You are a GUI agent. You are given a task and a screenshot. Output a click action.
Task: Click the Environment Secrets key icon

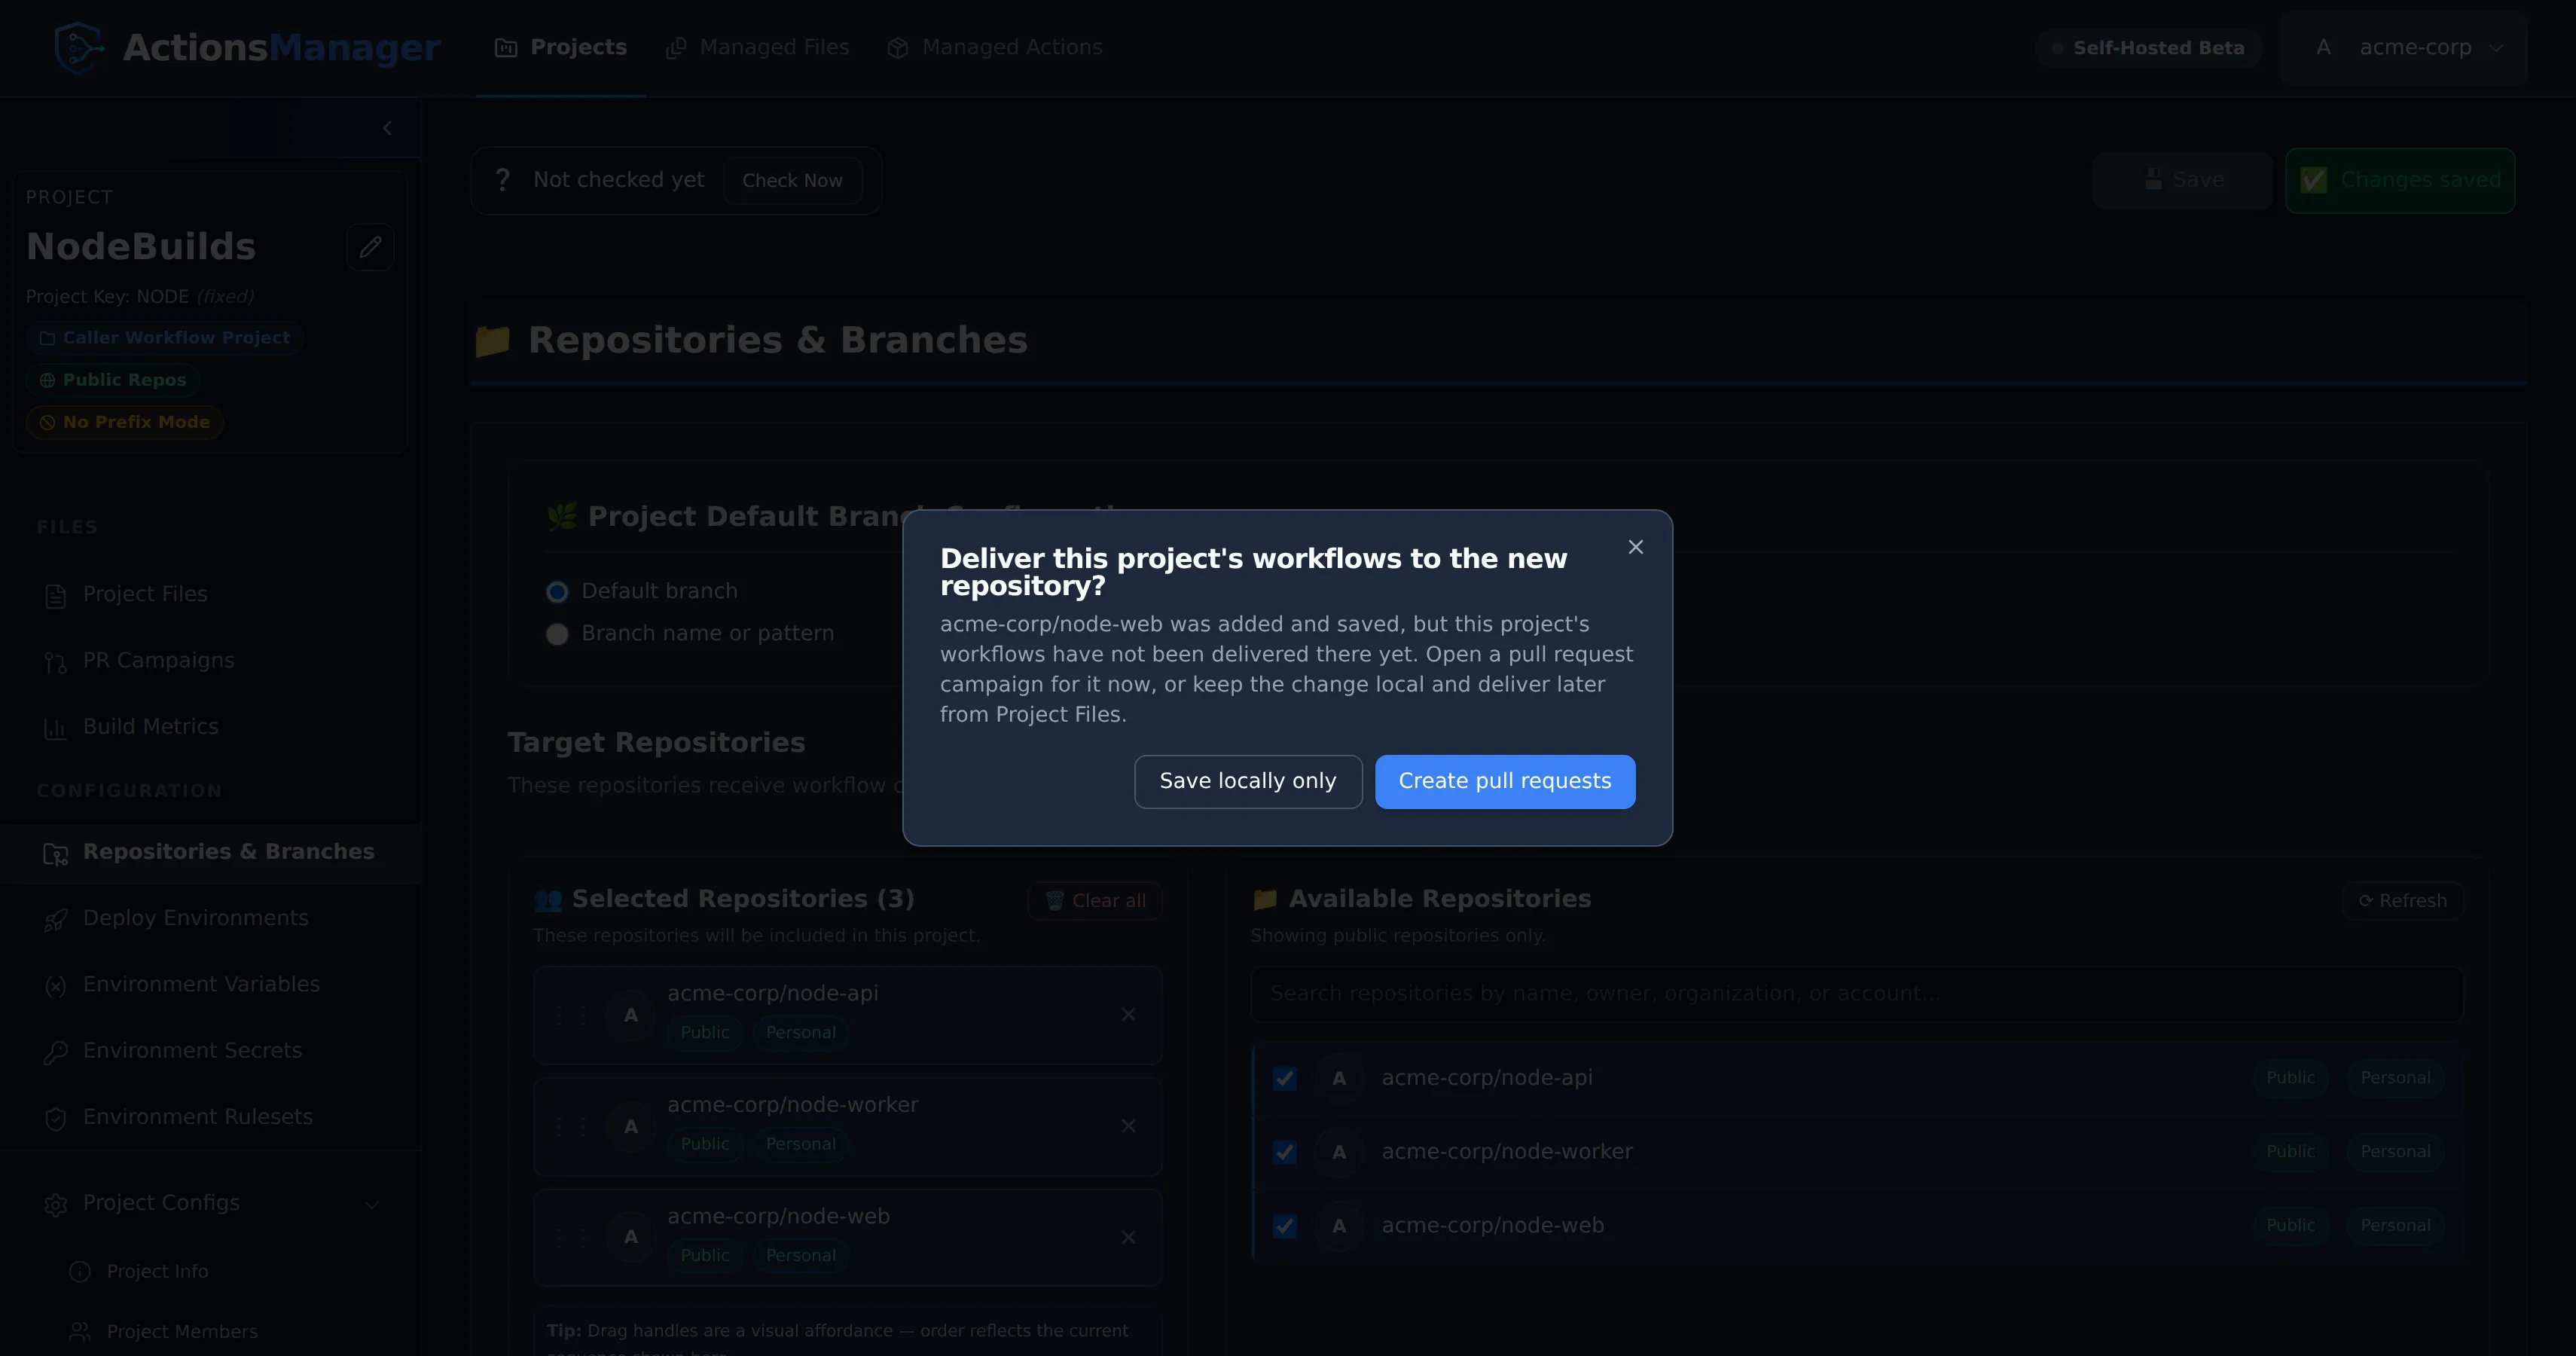coord(55,1052)
